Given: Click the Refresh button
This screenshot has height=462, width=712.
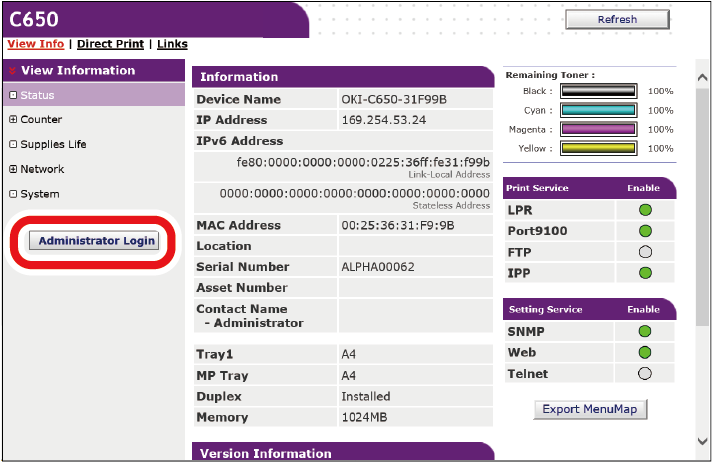Looking at the screenshot, I should [x=616, y=19].
